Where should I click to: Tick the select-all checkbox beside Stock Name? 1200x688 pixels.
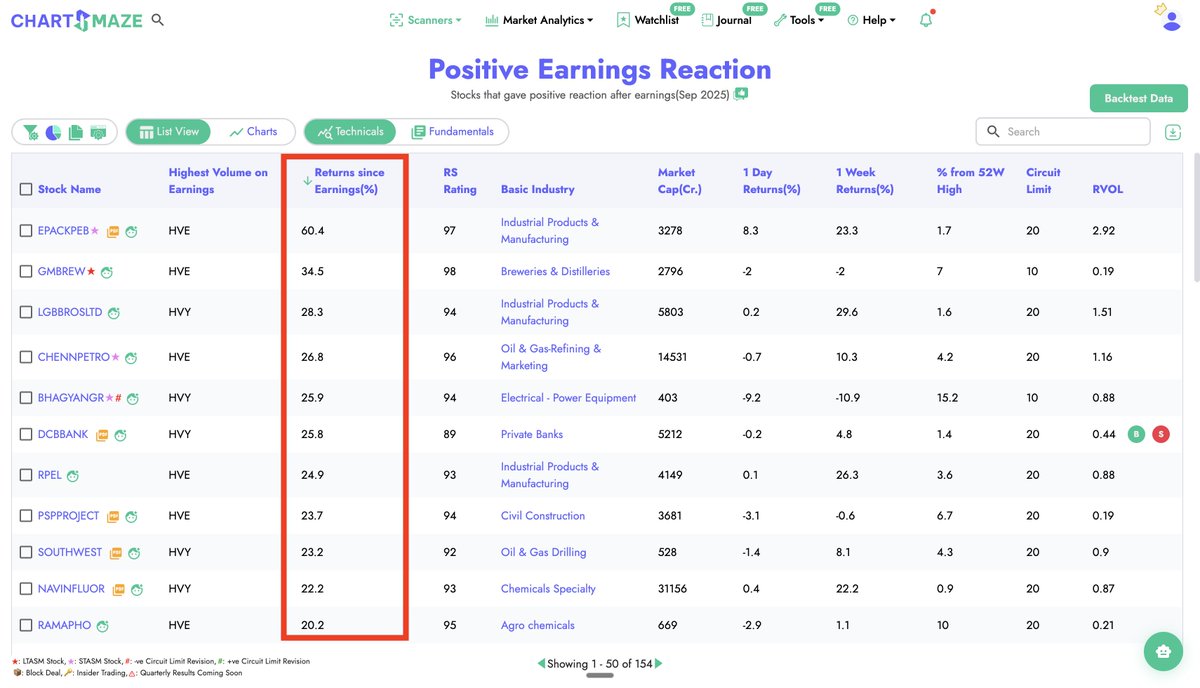(x=26, y=189)
